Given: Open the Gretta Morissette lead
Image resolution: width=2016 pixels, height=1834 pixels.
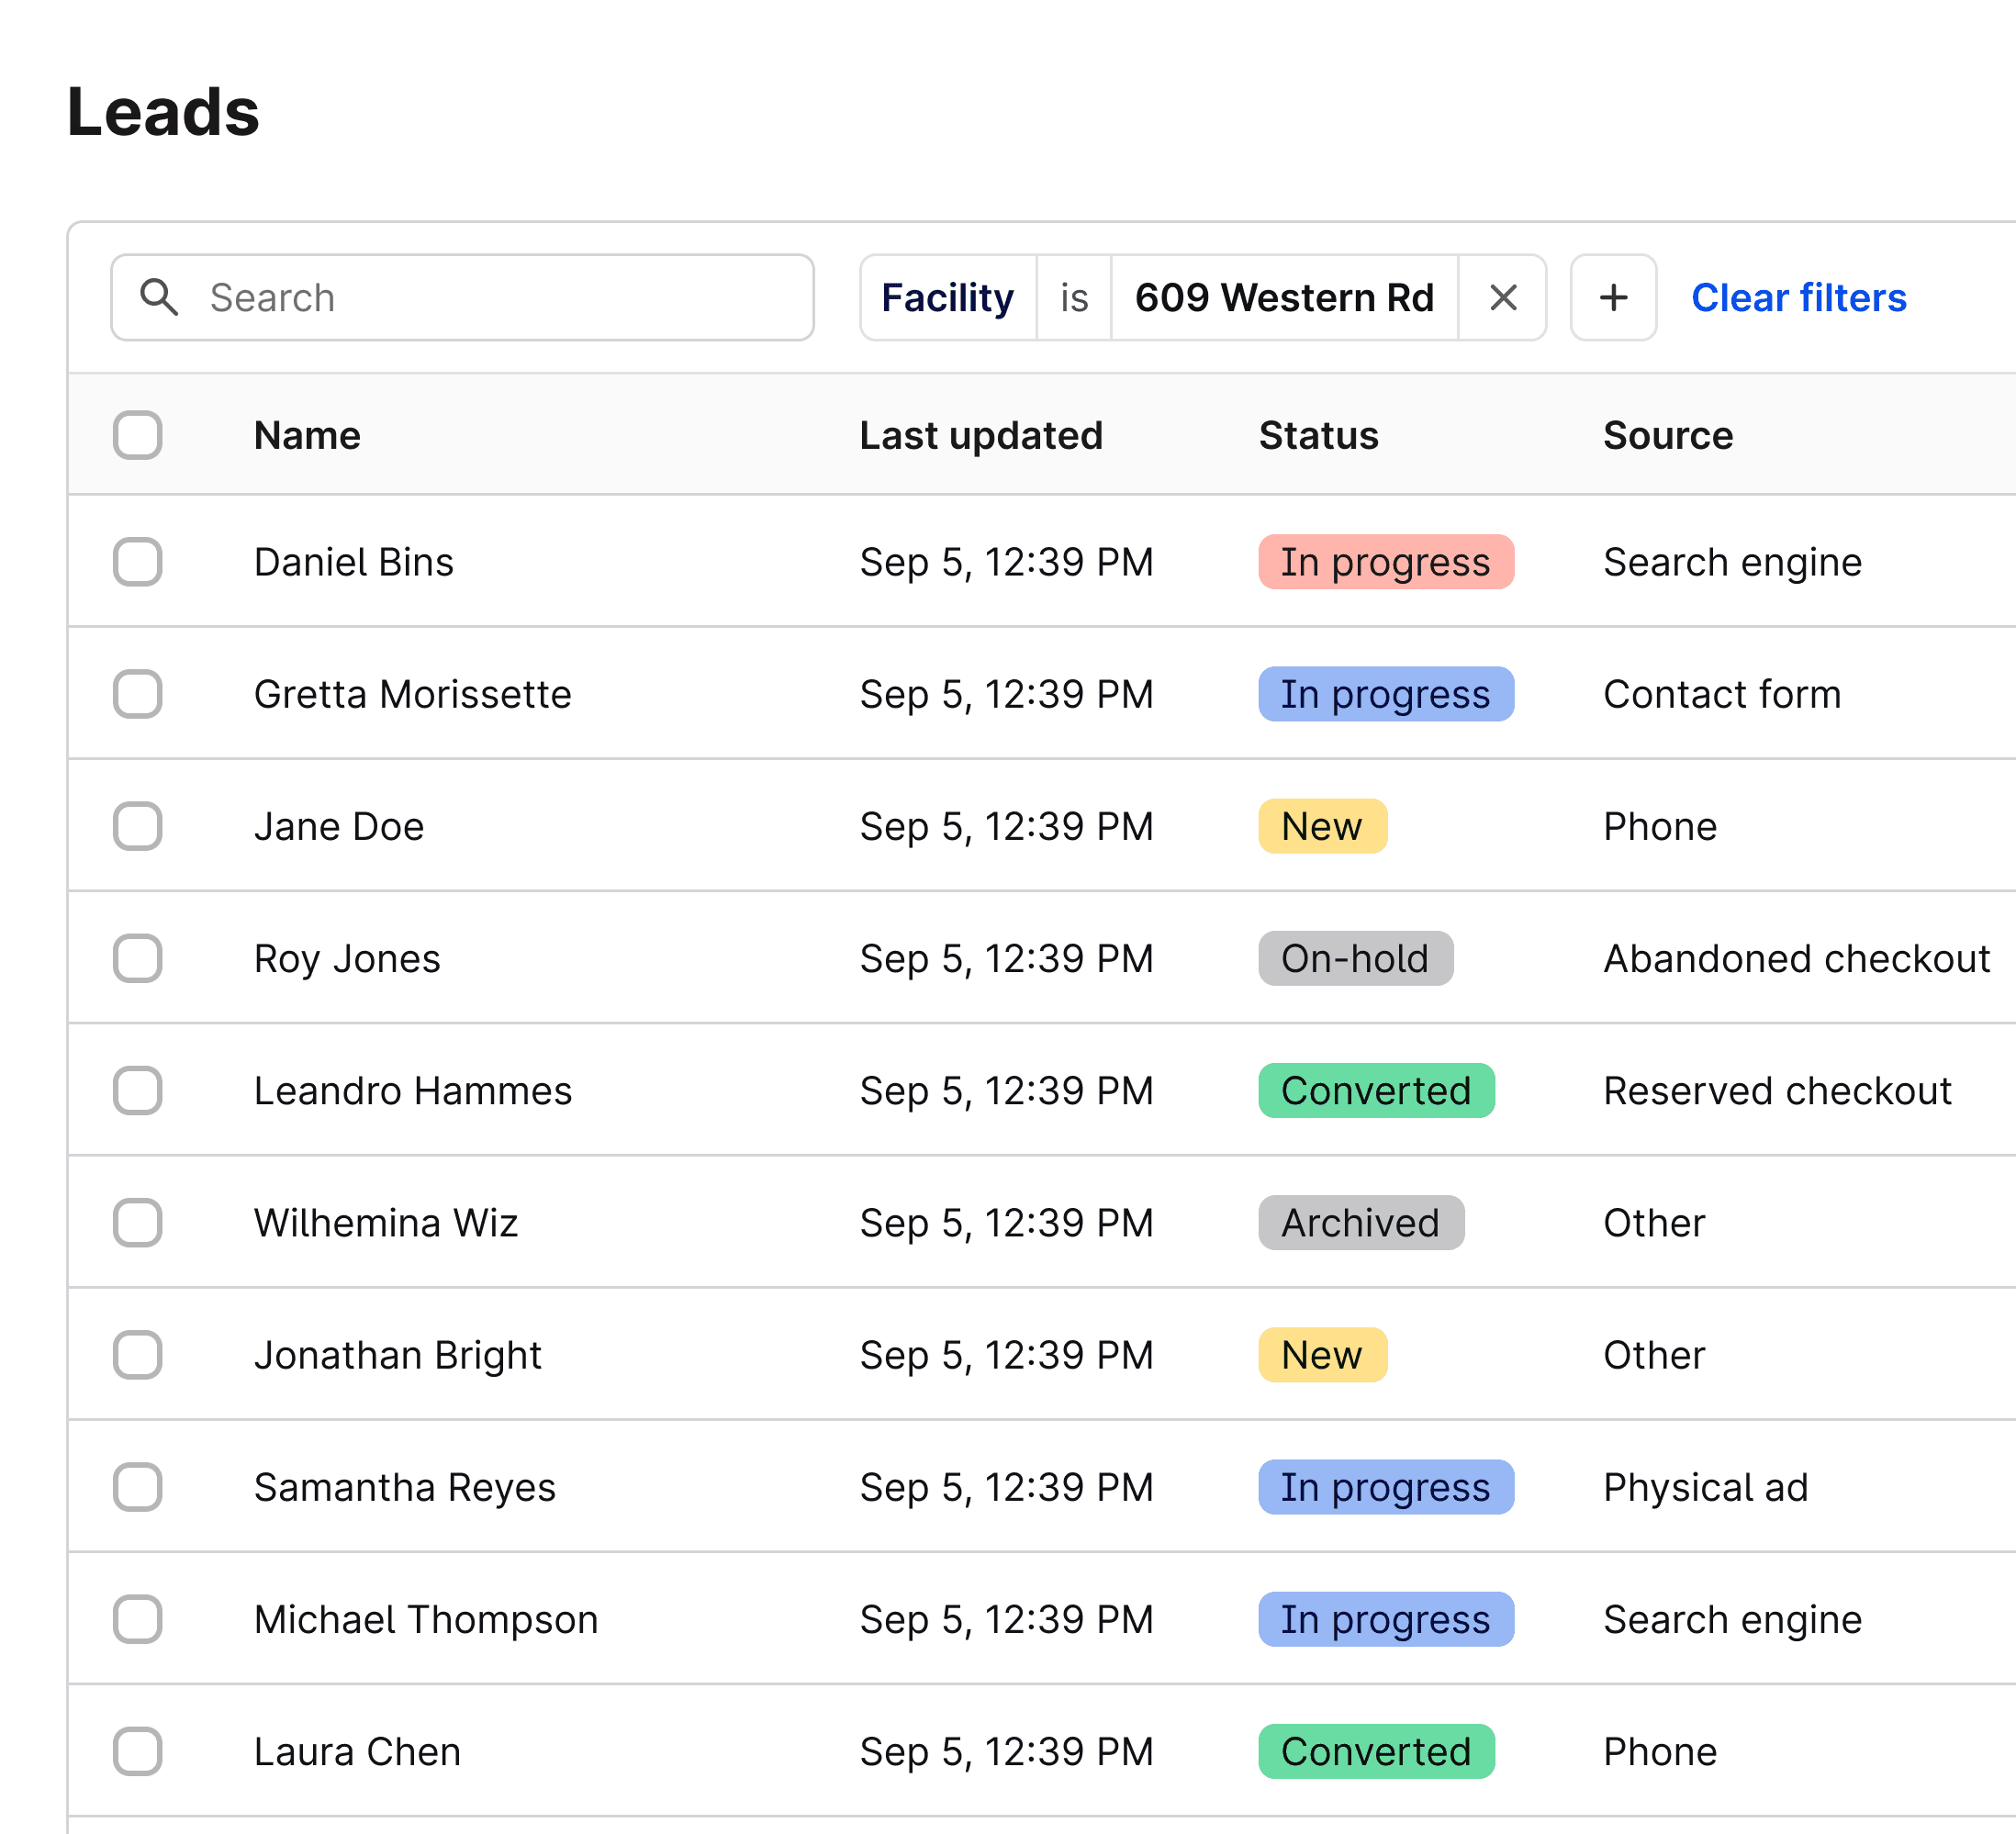Looking at the screenshot, I should [x=412, y=694].
